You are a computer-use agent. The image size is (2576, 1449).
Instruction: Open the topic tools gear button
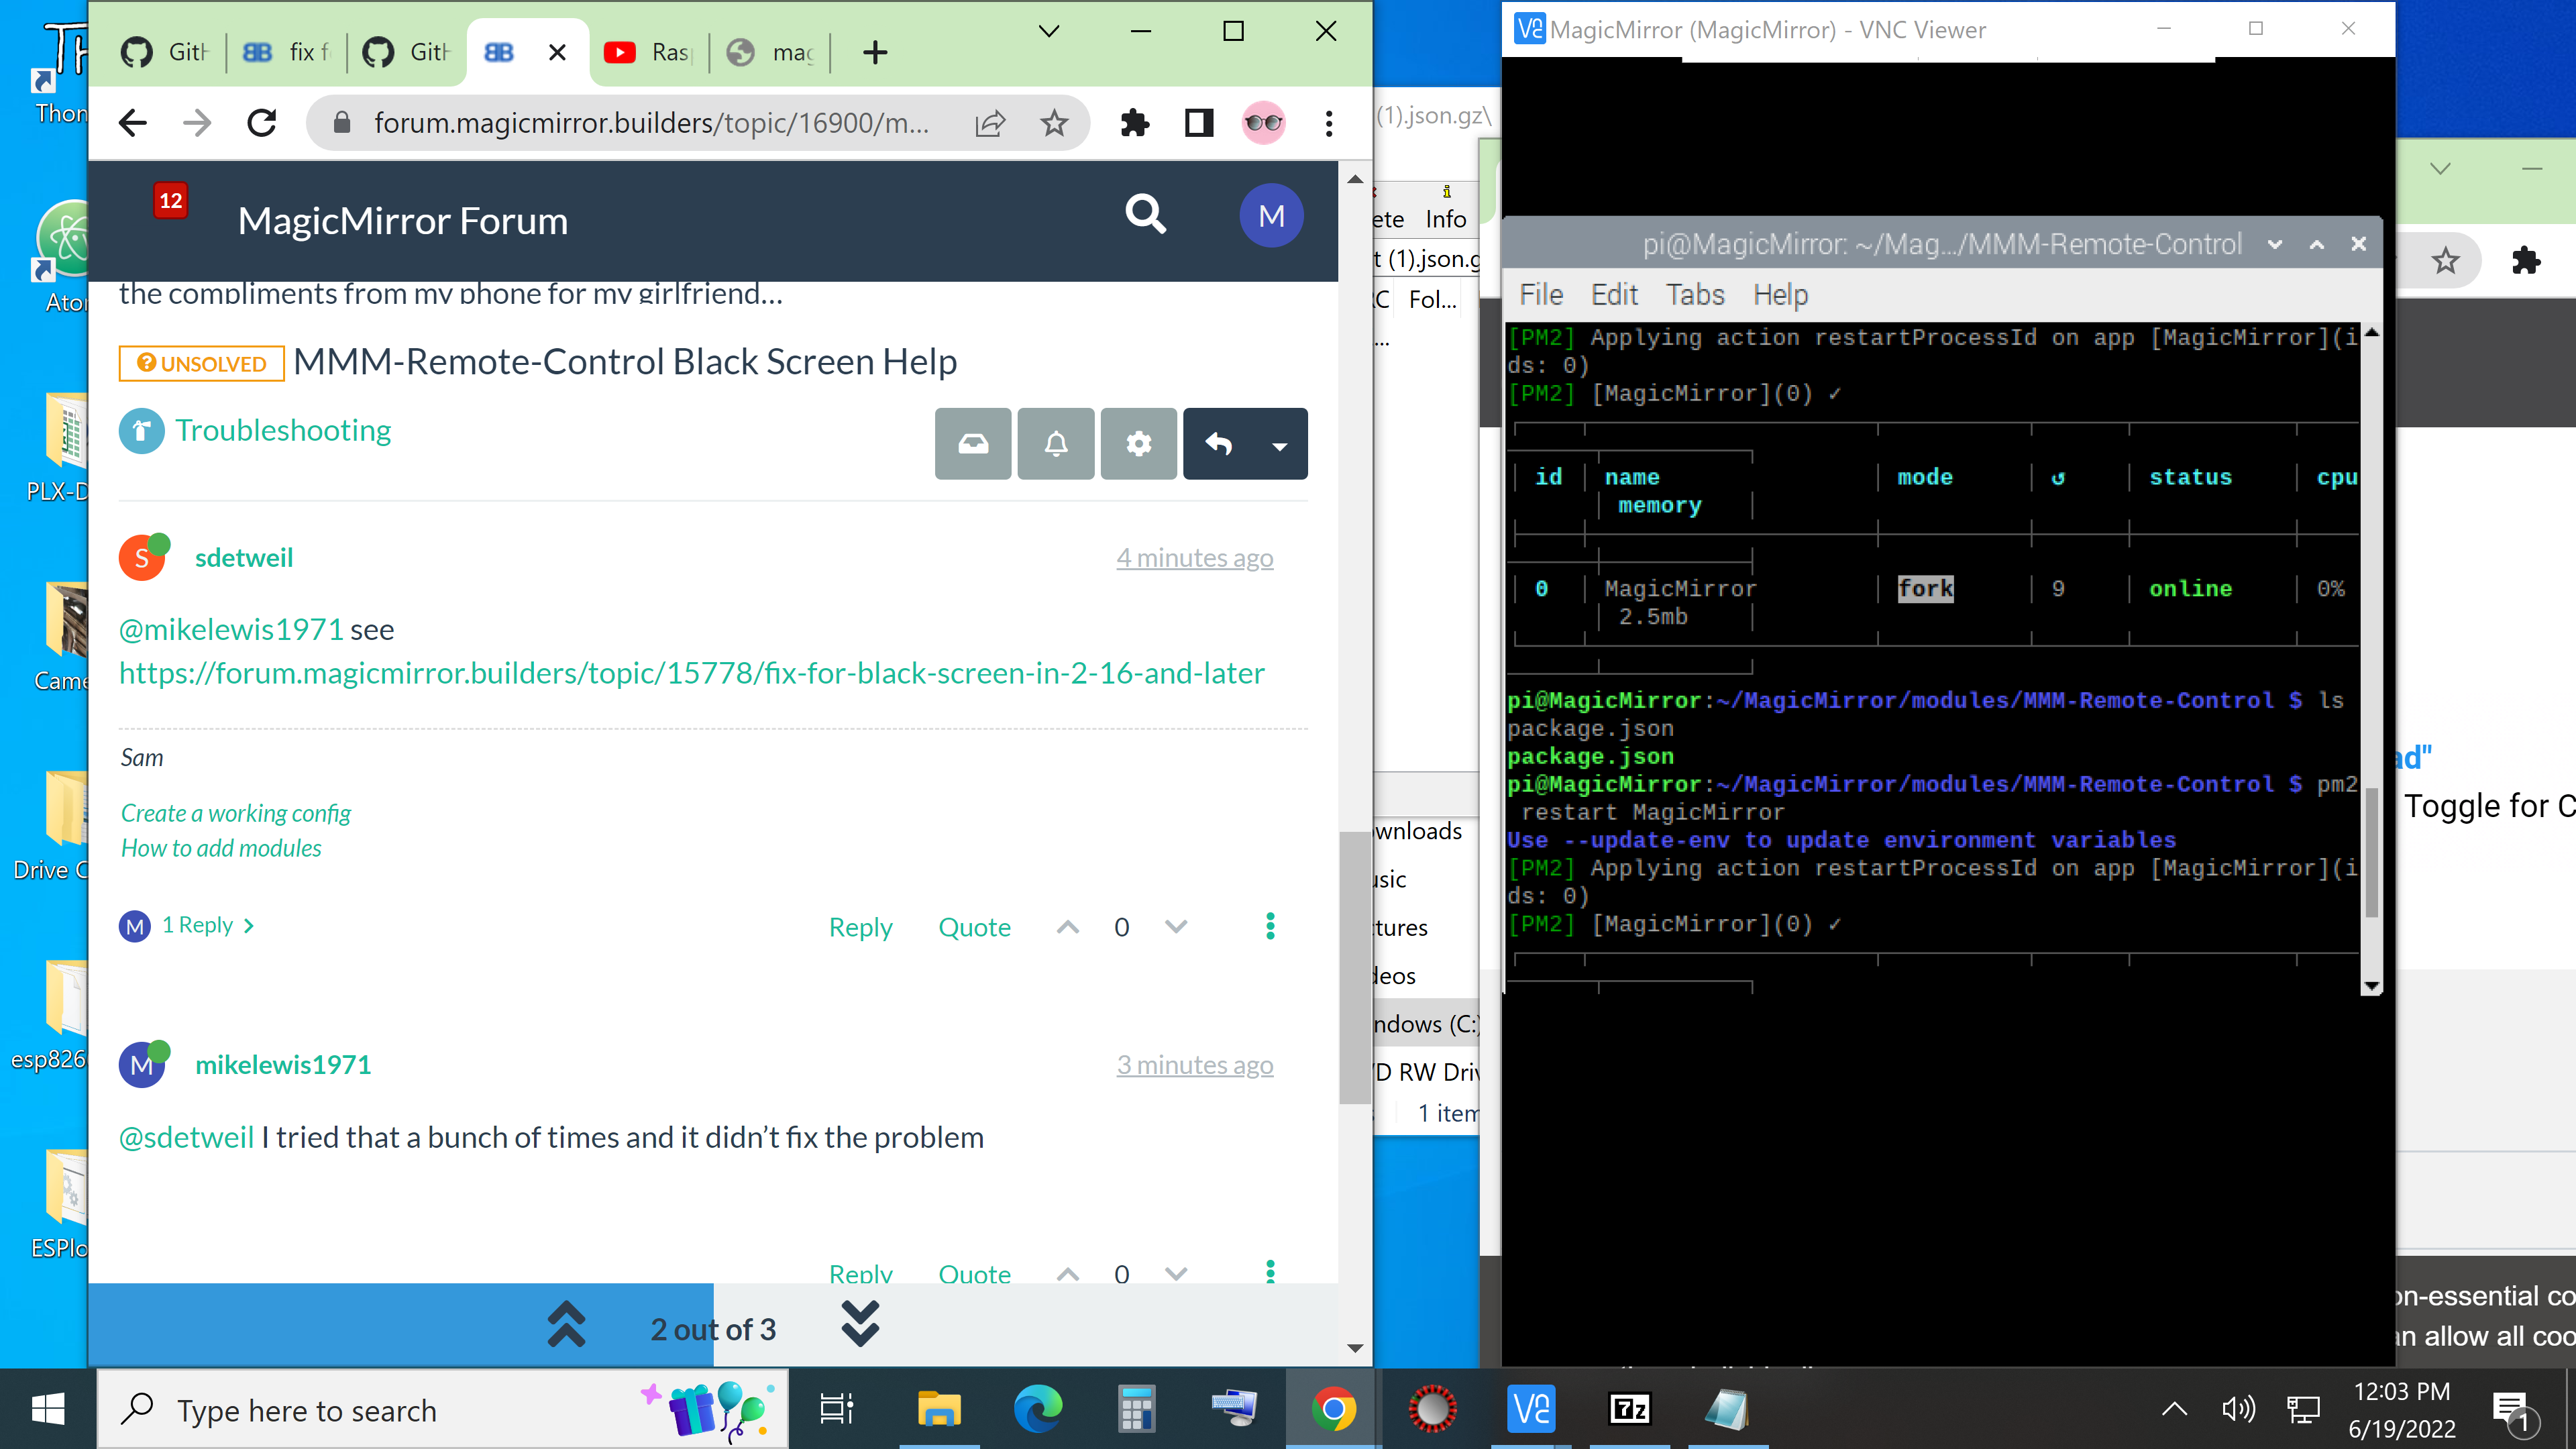[1138, 444]
